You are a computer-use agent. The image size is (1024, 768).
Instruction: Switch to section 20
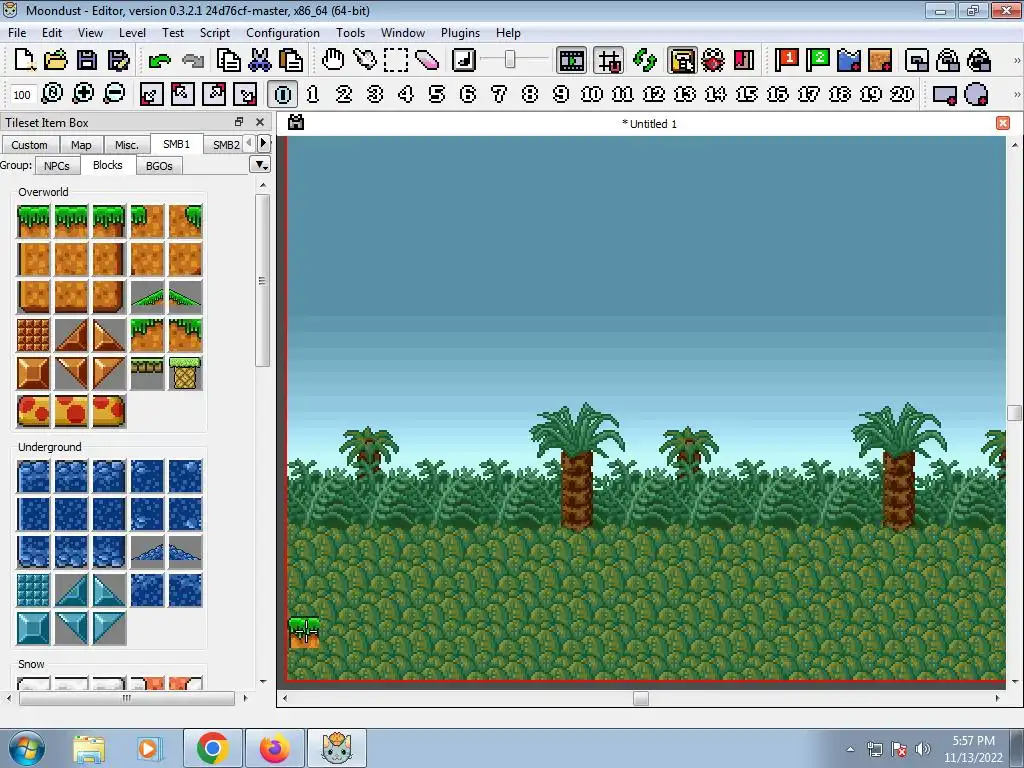(902, 94)
